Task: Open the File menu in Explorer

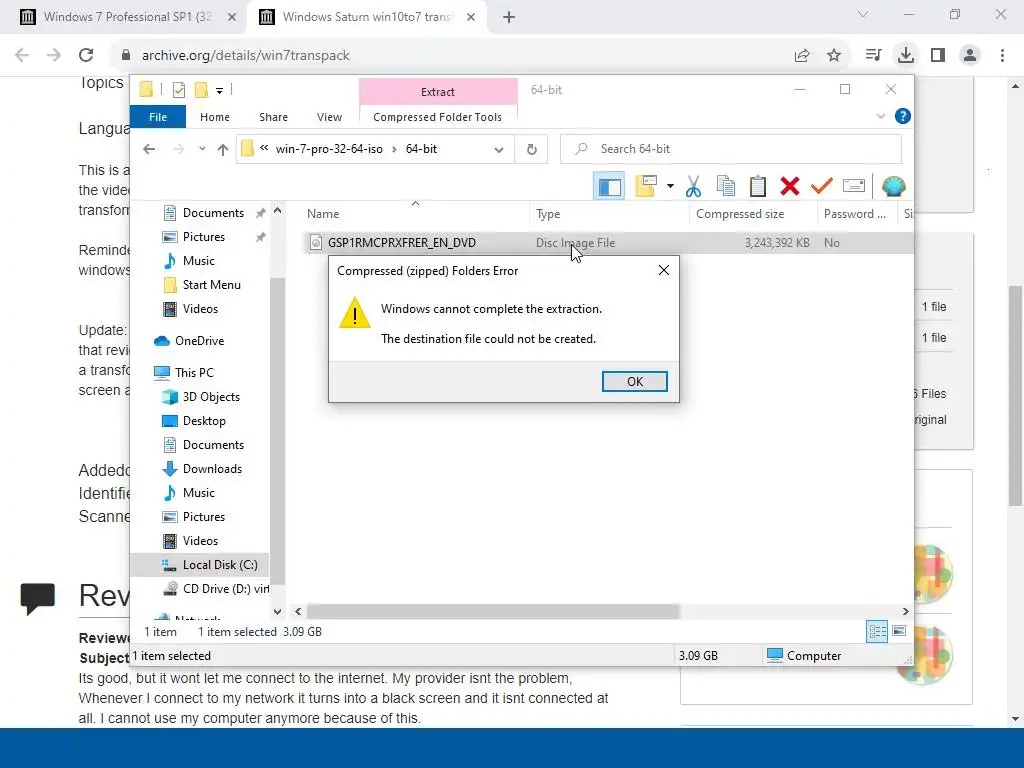Action: 158,117
